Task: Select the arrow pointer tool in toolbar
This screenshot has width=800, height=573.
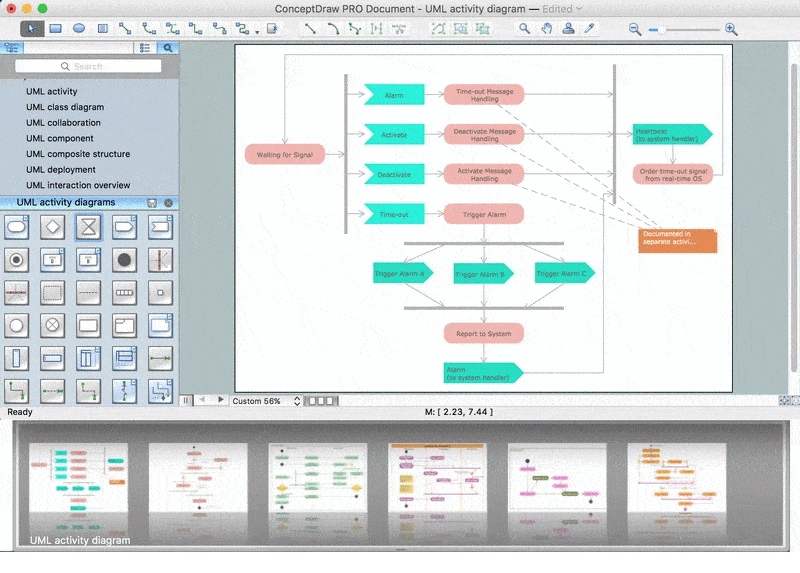Action: (32, 29)
